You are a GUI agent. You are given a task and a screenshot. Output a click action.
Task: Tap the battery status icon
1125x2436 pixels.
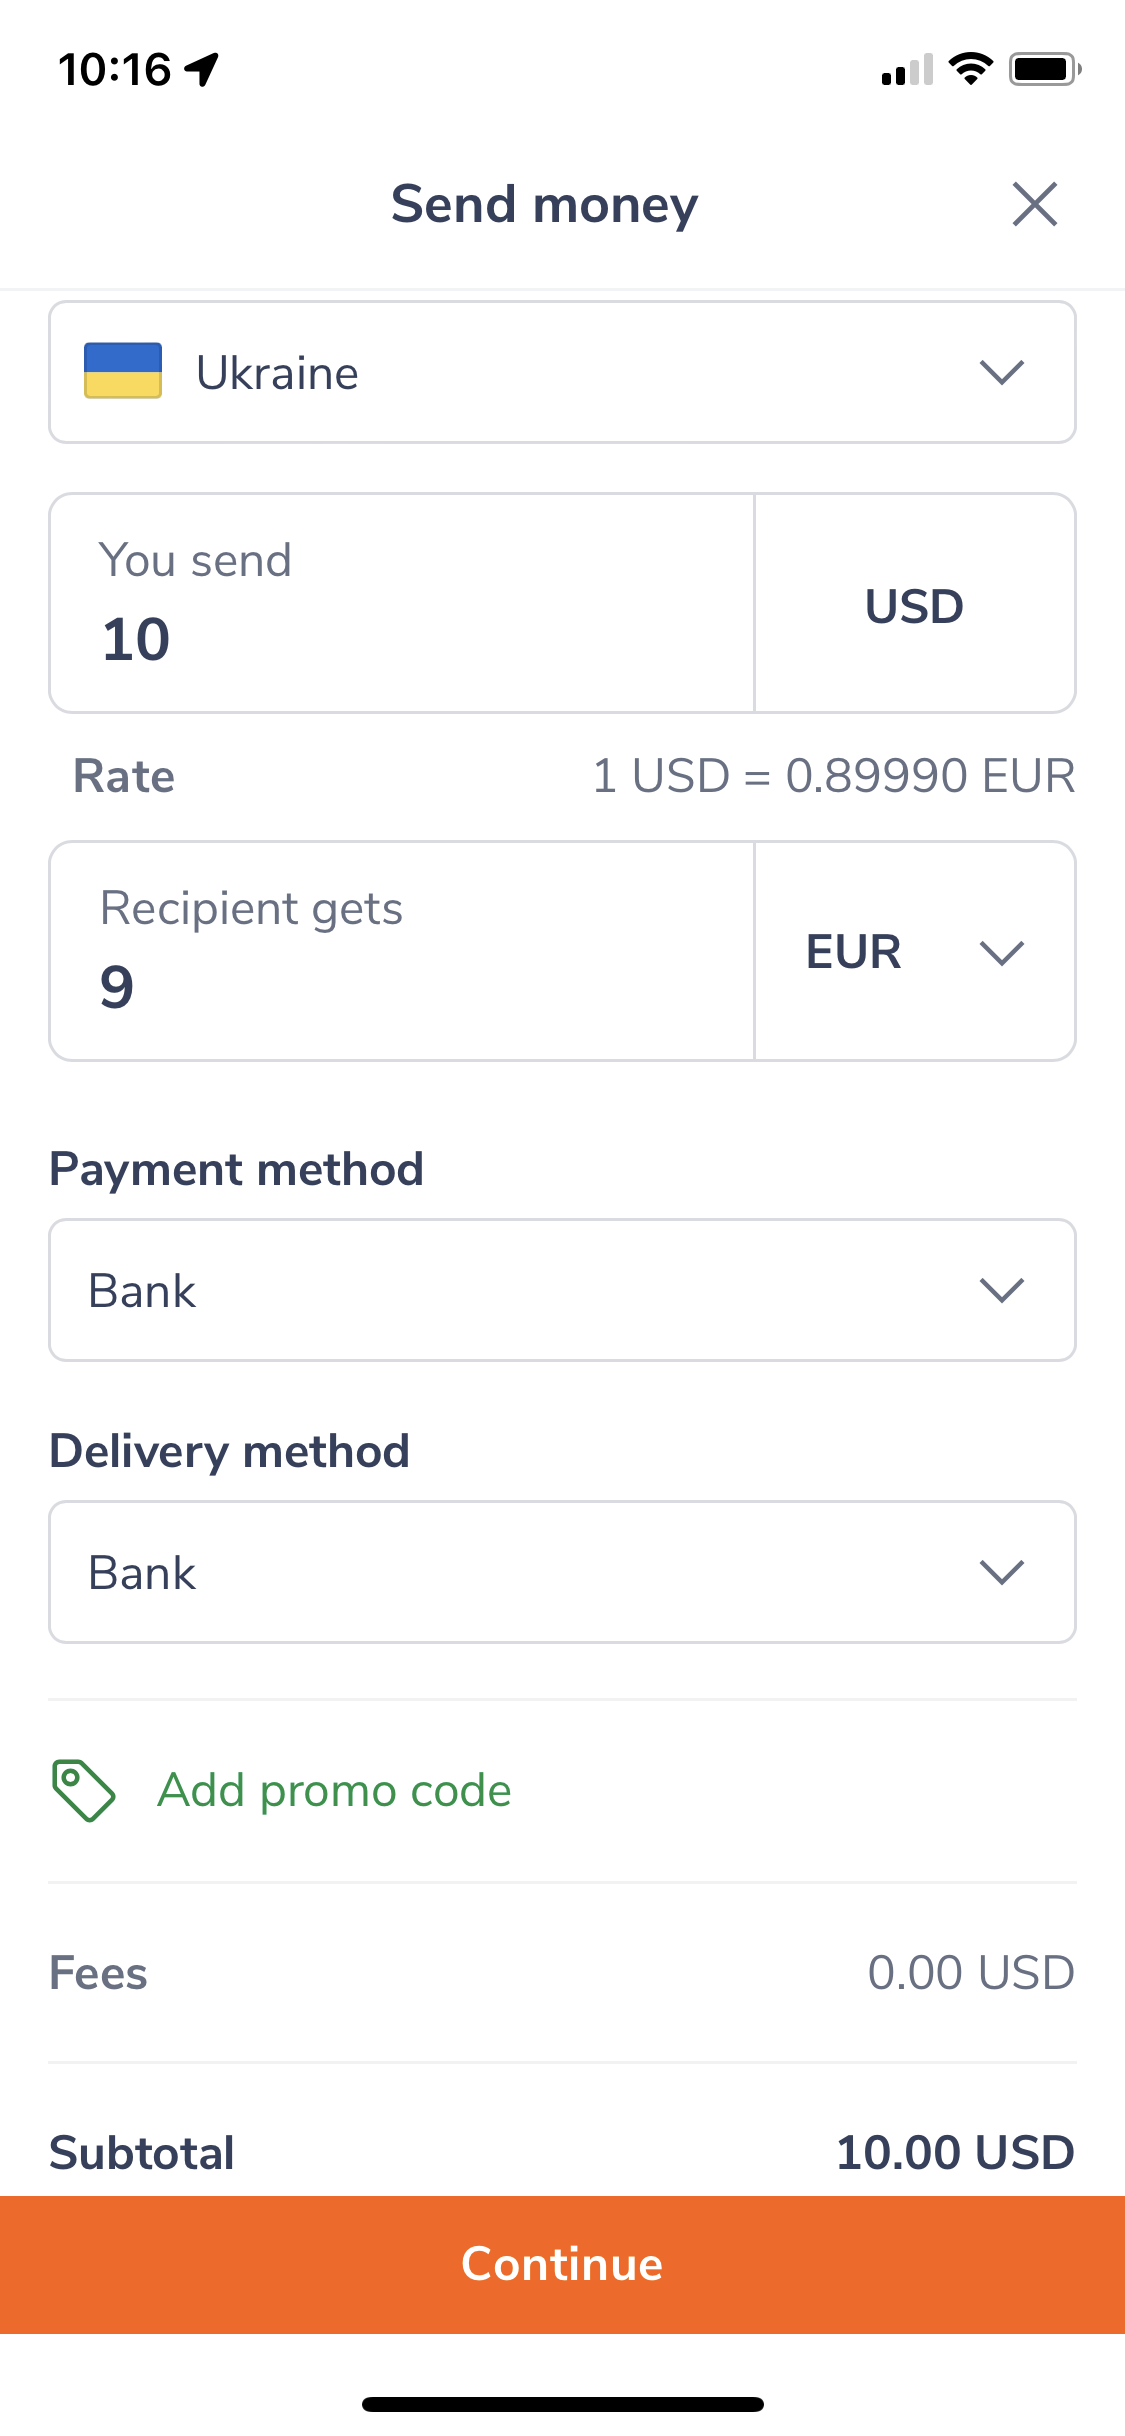click(x=1045, y=69)
